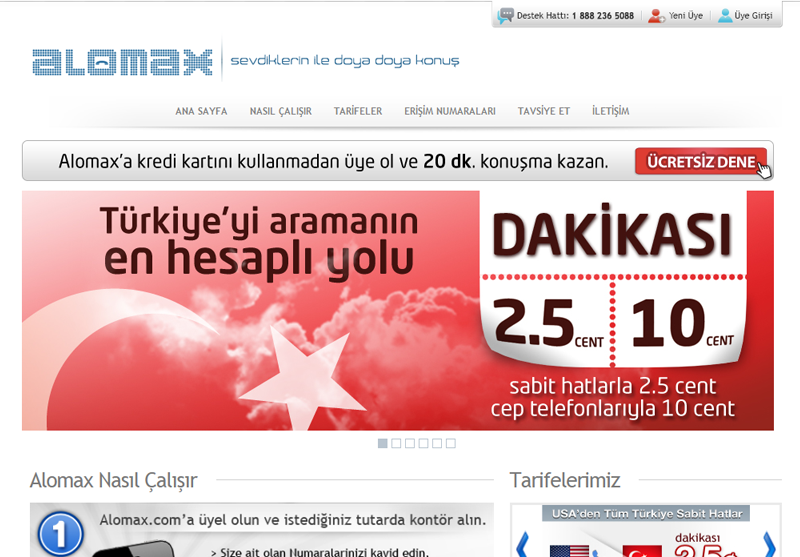The width and height of the screenshot is (800, 557).
Task: Show next tariff with right arrow
Action: (768, 545)
